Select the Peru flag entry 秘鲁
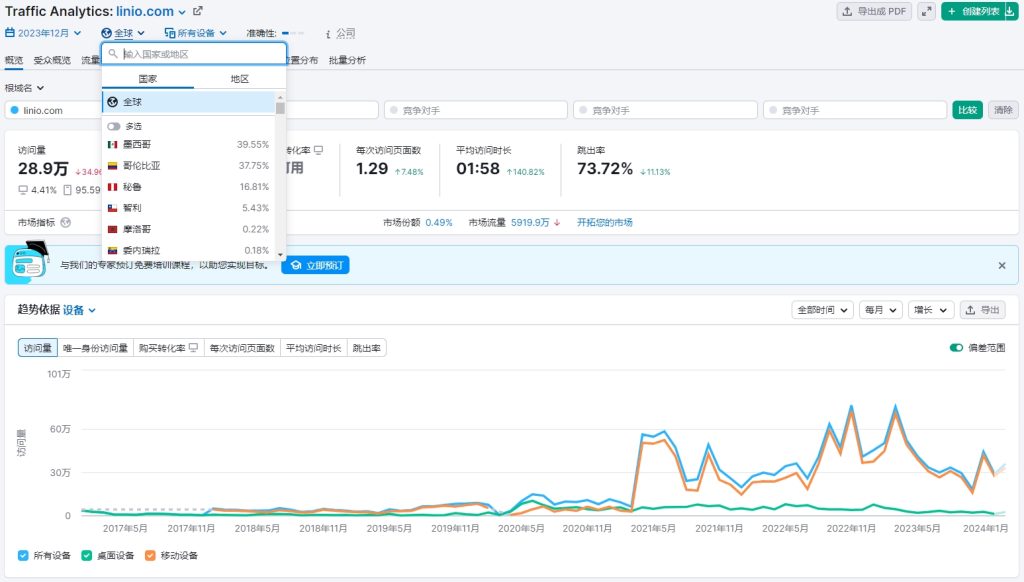1024x582 pixels. pyautogui.click(x=188, y=187)
